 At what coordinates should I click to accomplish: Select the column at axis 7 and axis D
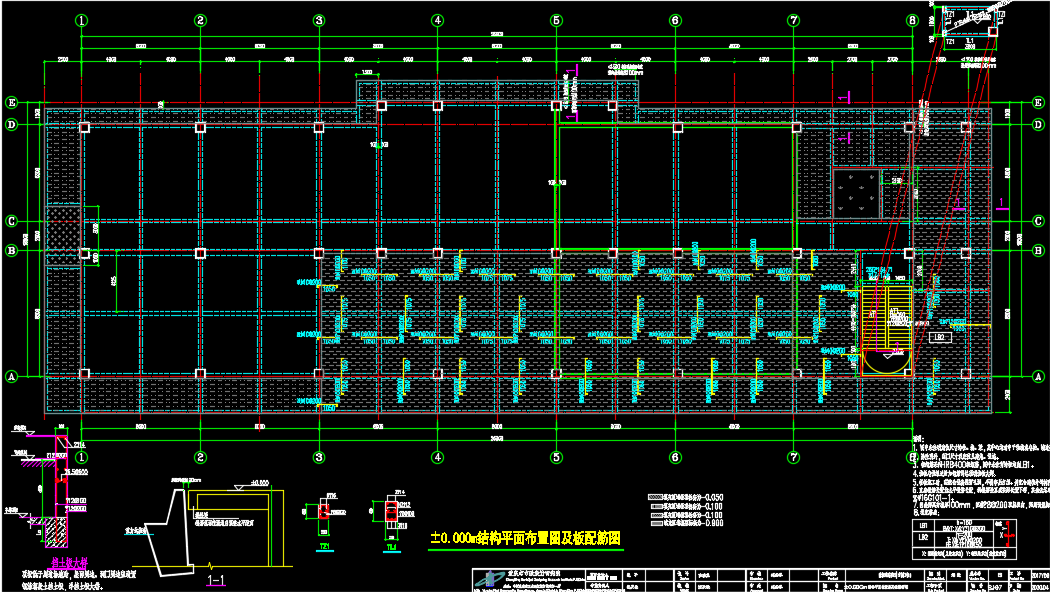pos(796,127)
